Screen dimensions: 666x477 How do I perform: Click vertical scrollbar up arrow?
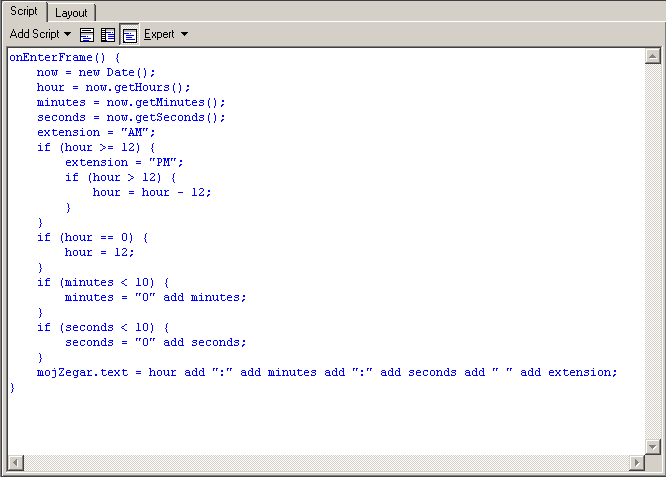652,56
